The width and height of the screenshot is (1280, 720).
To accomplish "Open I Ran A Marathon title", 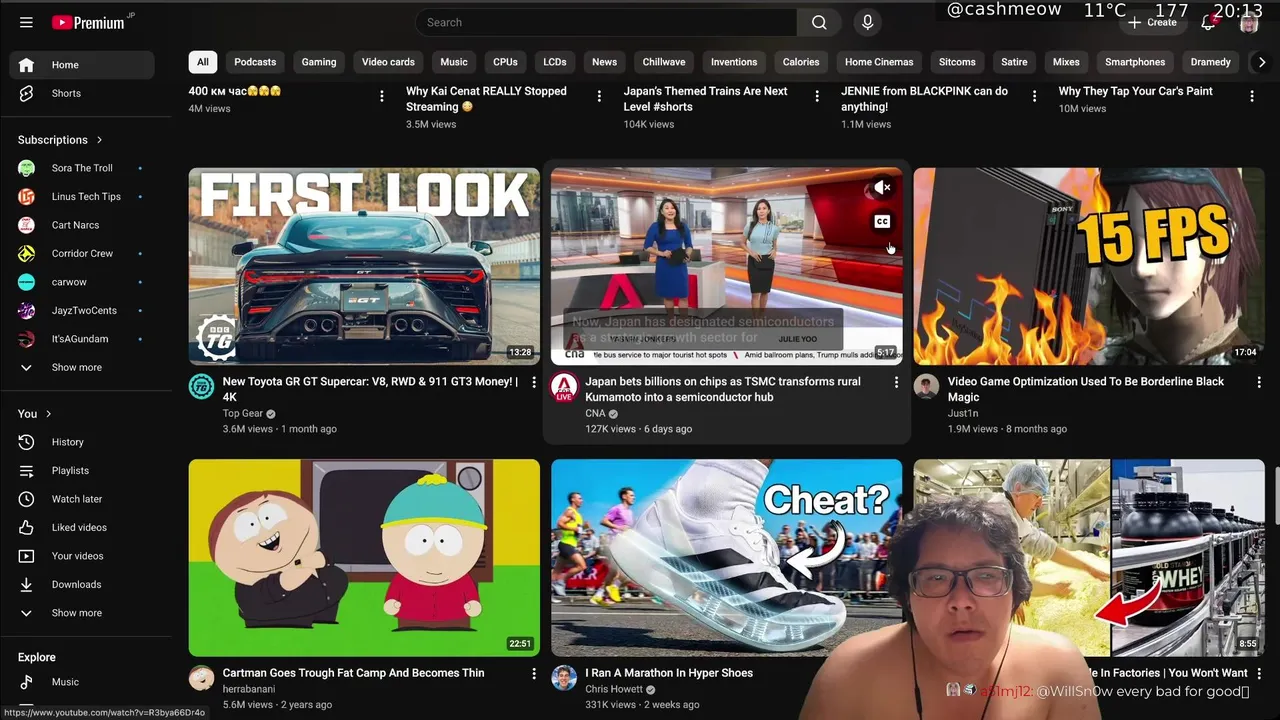I will pos(669,673).
